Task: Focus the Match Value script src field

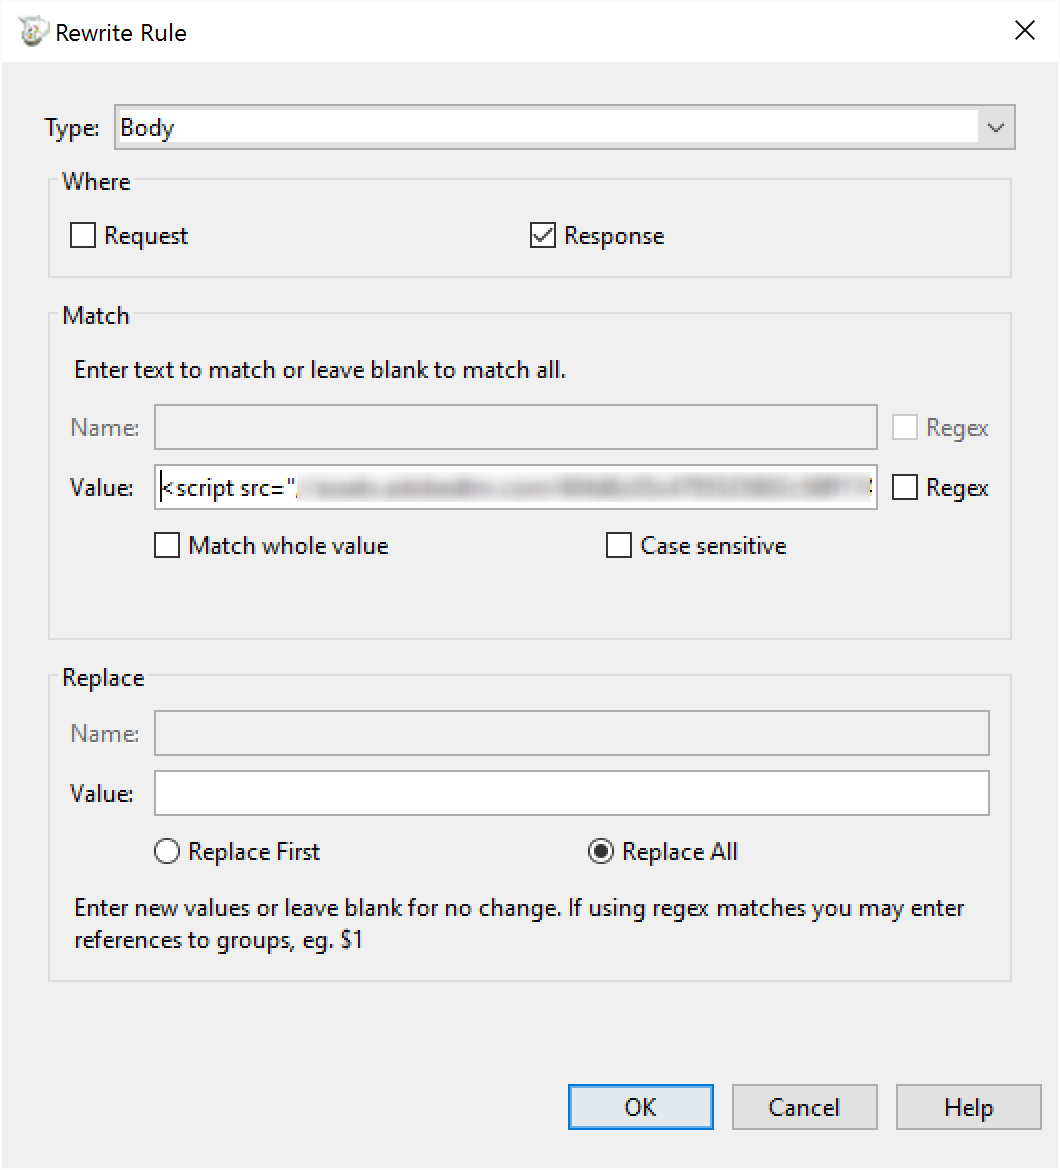Action: coord(515,488)
